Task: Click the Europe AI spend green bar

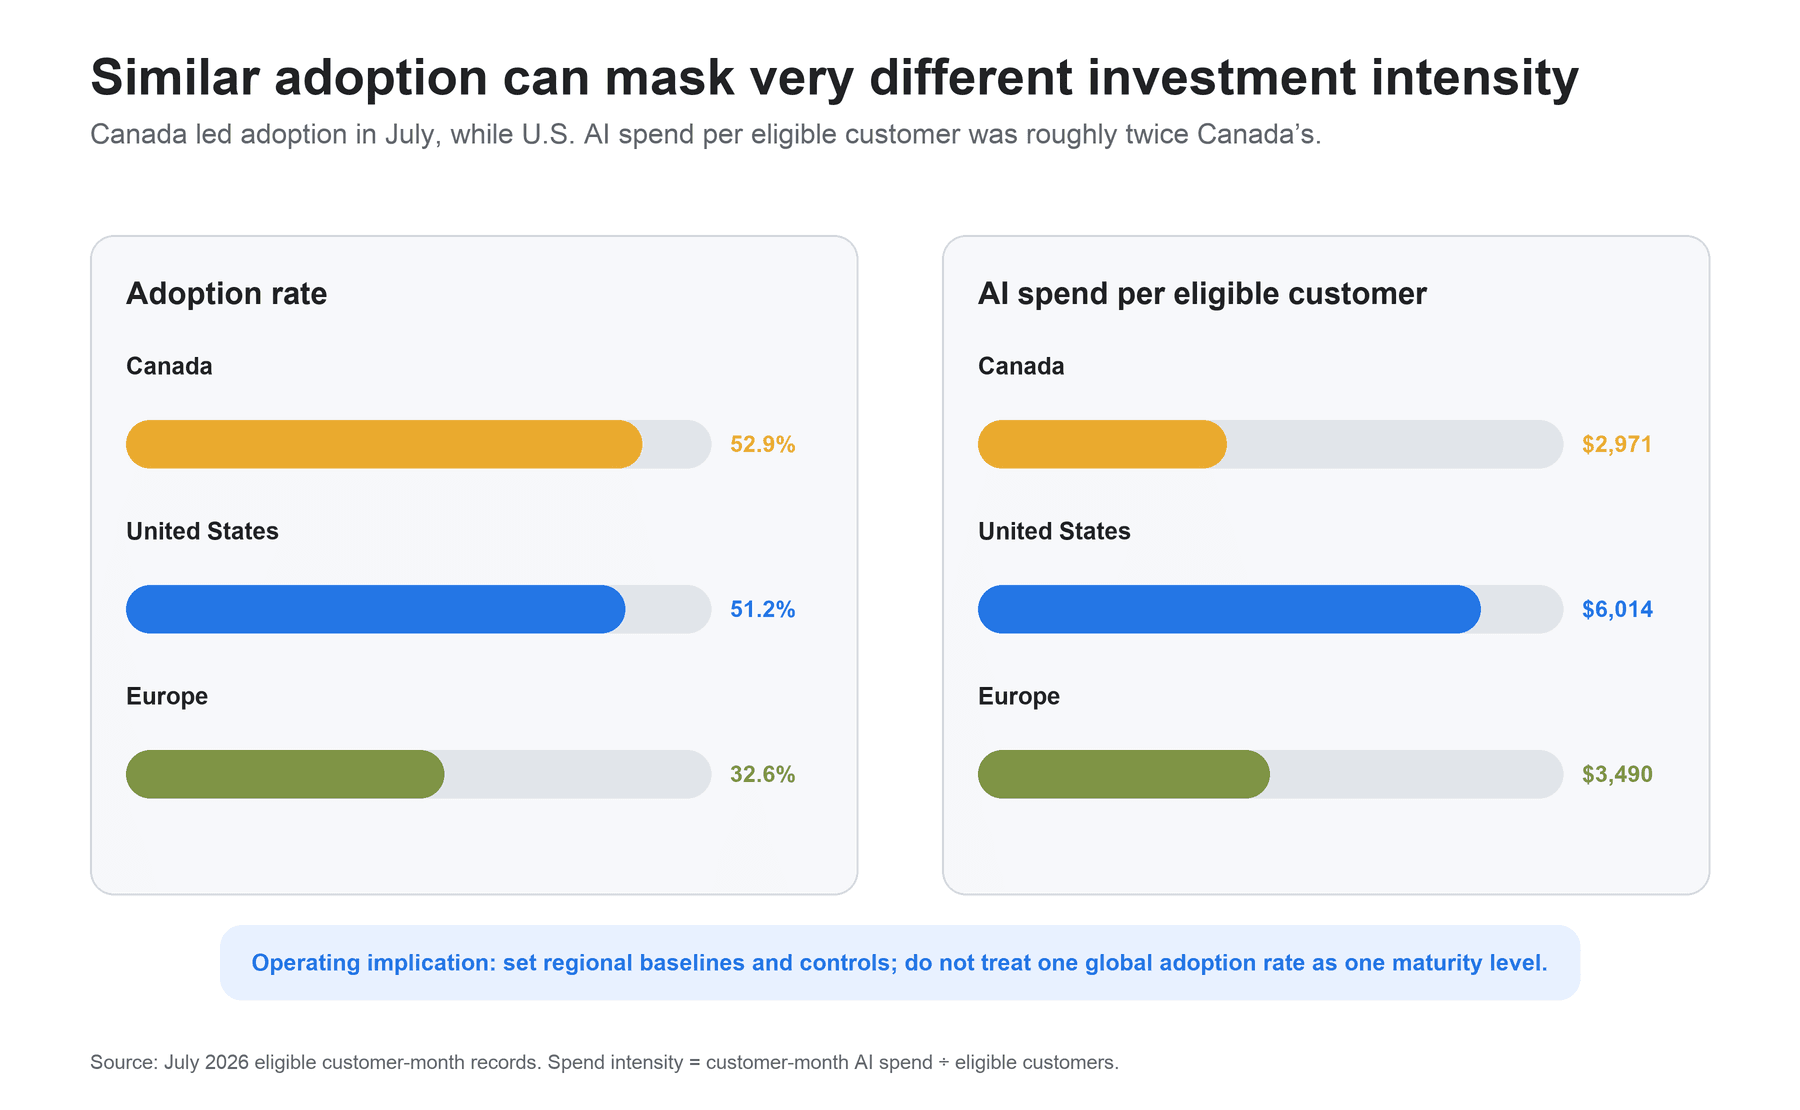Action: (x=1124, y=774)
